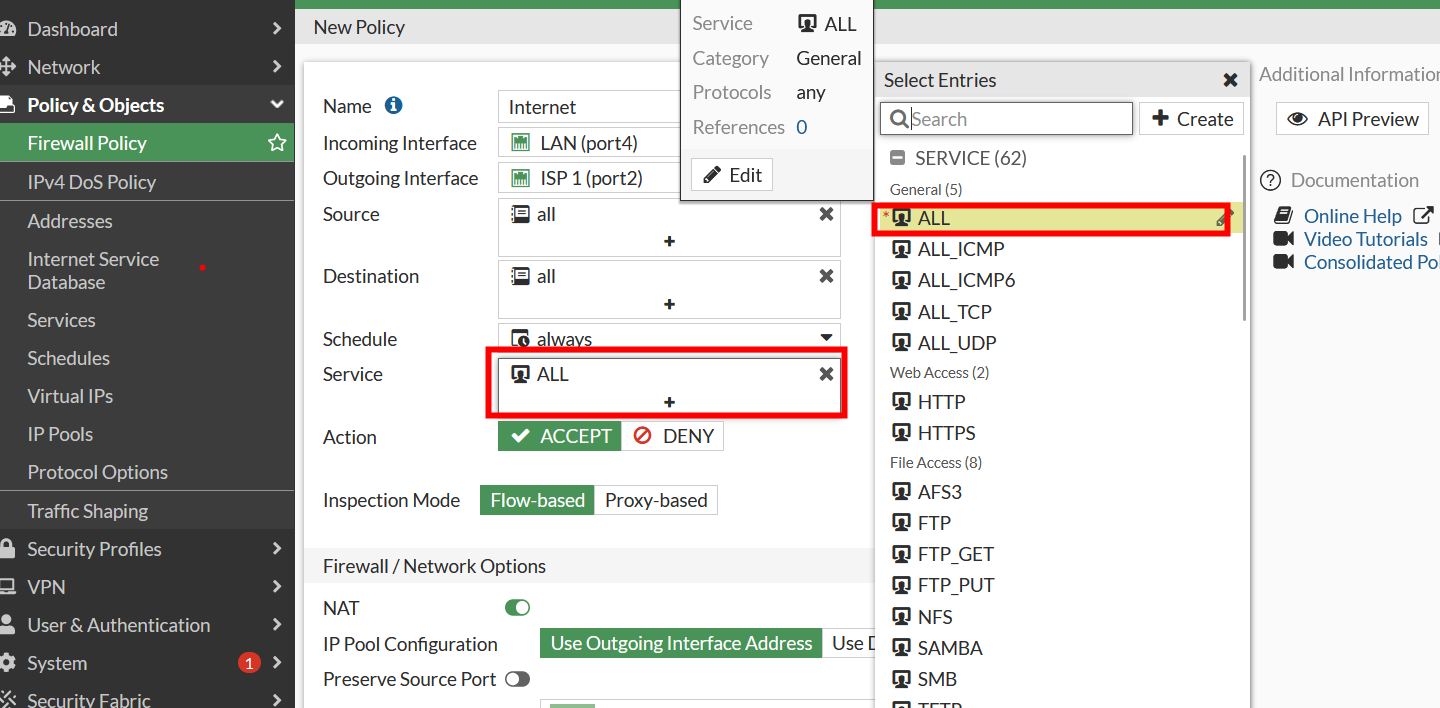Click the Video Tutorials camera icon
The height and width of the screenshot is (708, 1440).
point(1284,239)
